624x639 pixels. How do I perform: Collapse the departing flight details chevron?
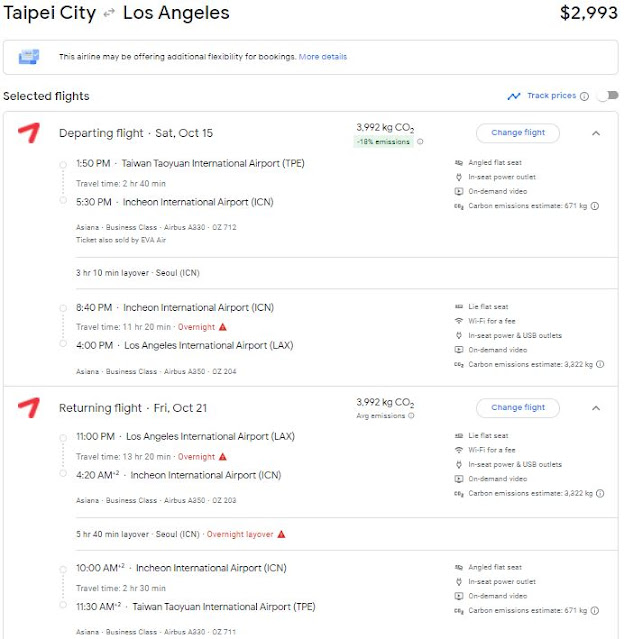596,132
